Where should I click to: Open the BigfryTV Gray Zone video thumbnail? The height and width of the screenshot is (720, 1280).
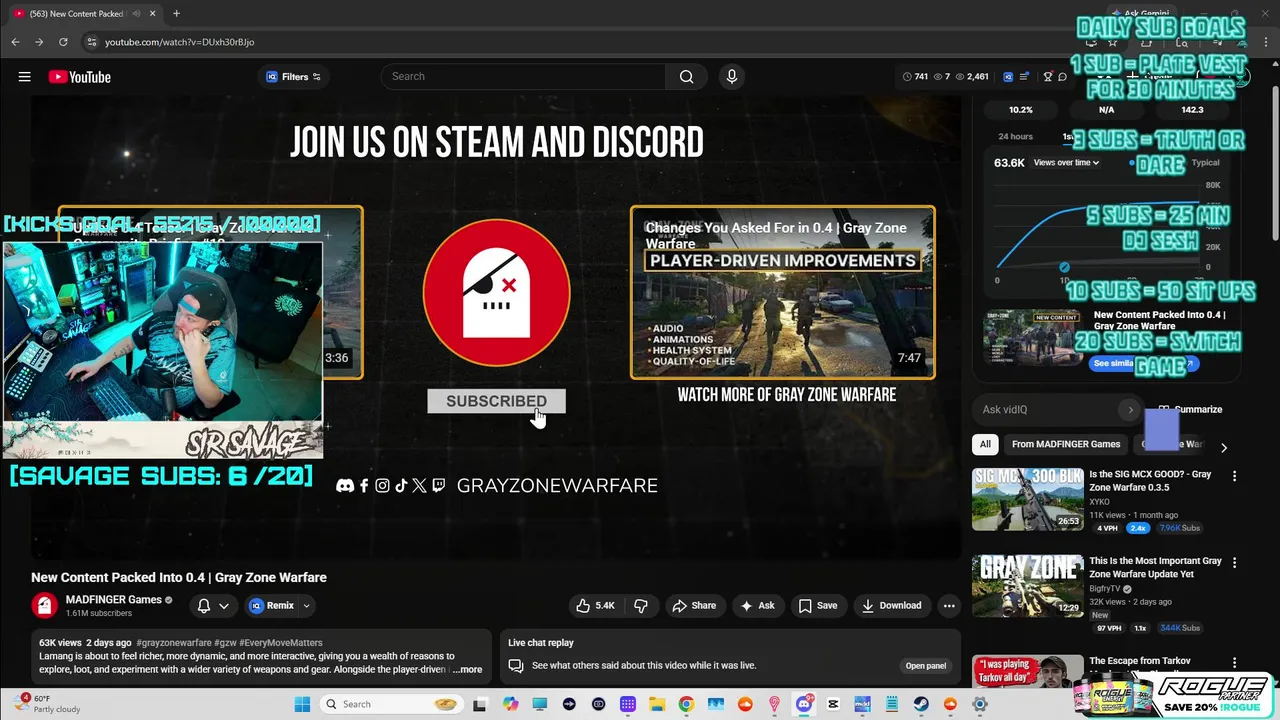click(x=1027, y=585)
